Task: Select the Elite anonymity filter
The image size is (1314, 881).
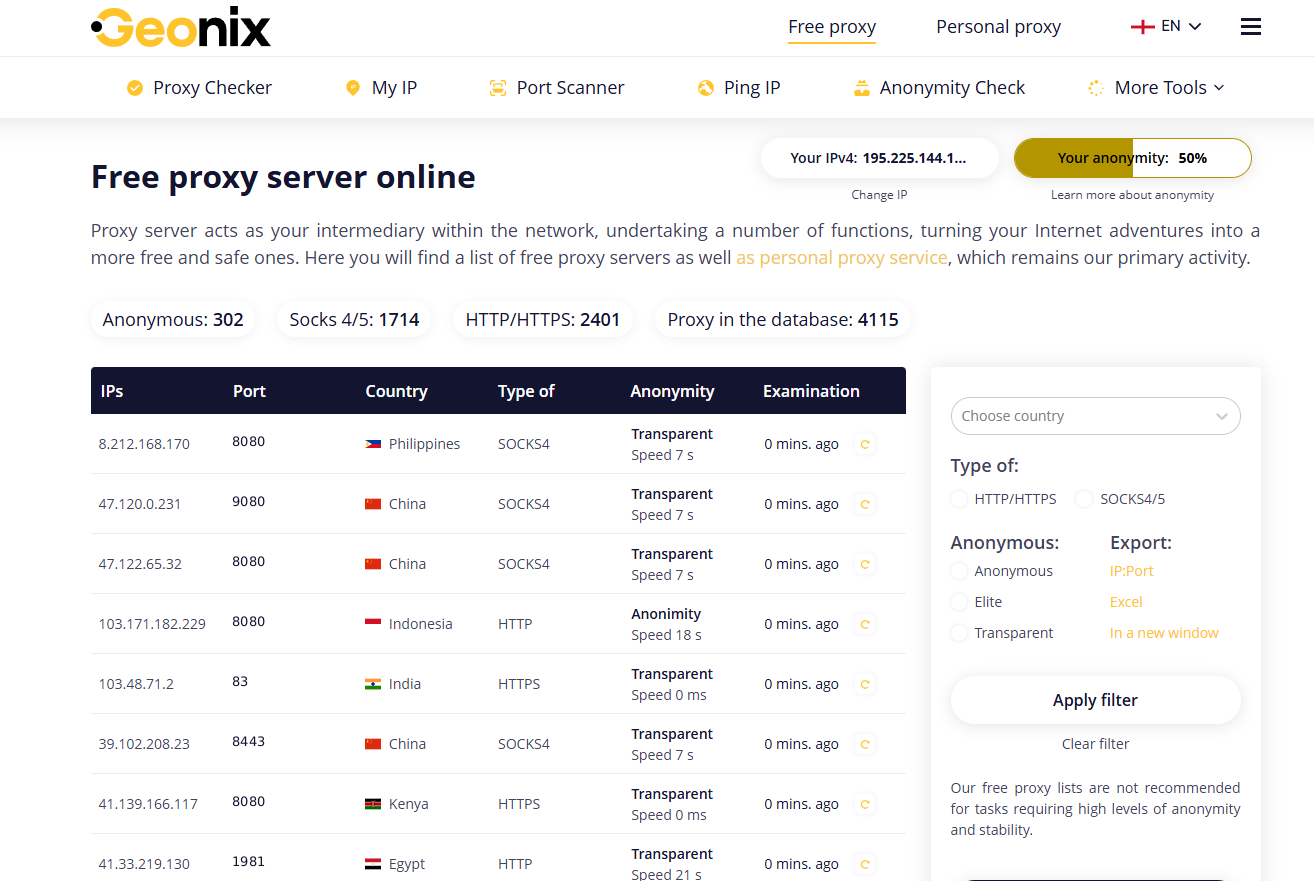Action: click(x=959, y=602)
